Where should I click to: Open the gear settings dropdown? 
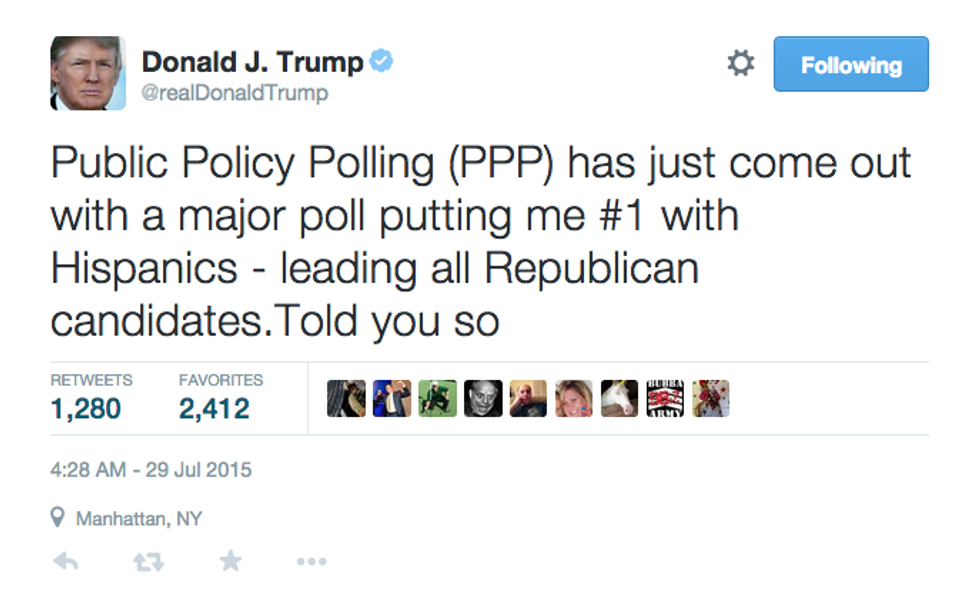741,63
